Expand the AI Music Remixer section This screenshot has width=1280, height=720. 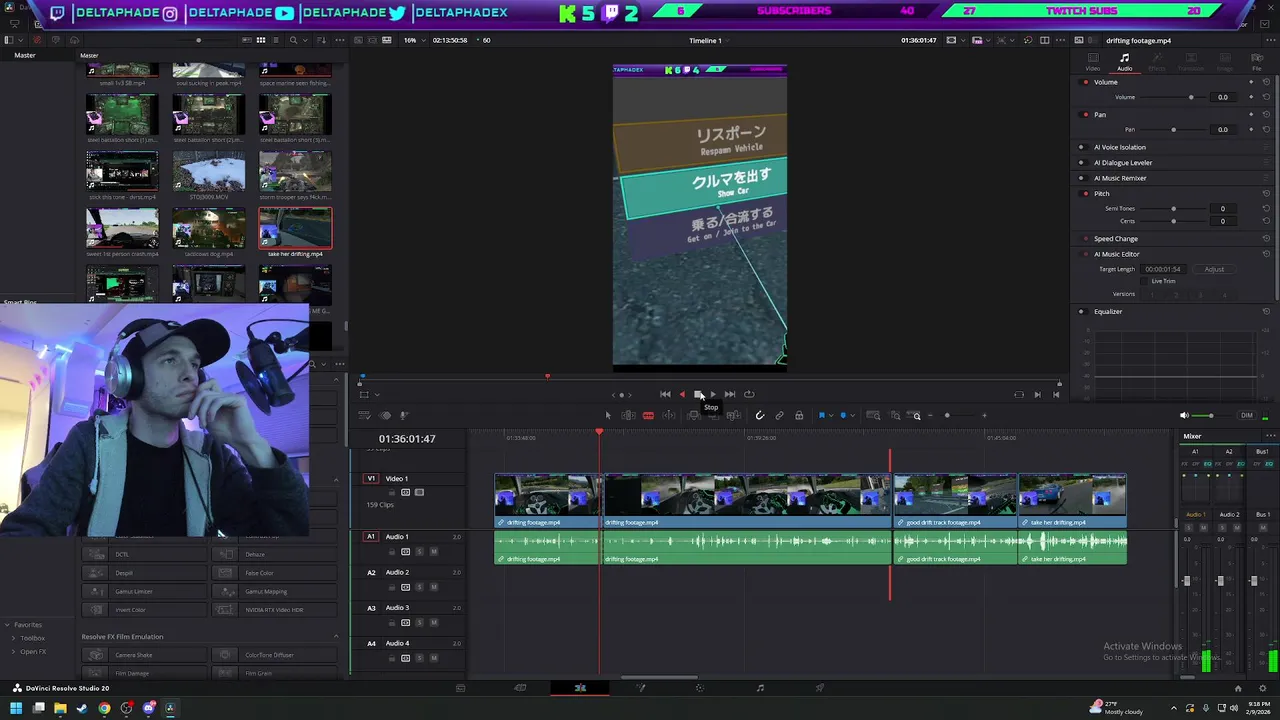pos(1120,178)
